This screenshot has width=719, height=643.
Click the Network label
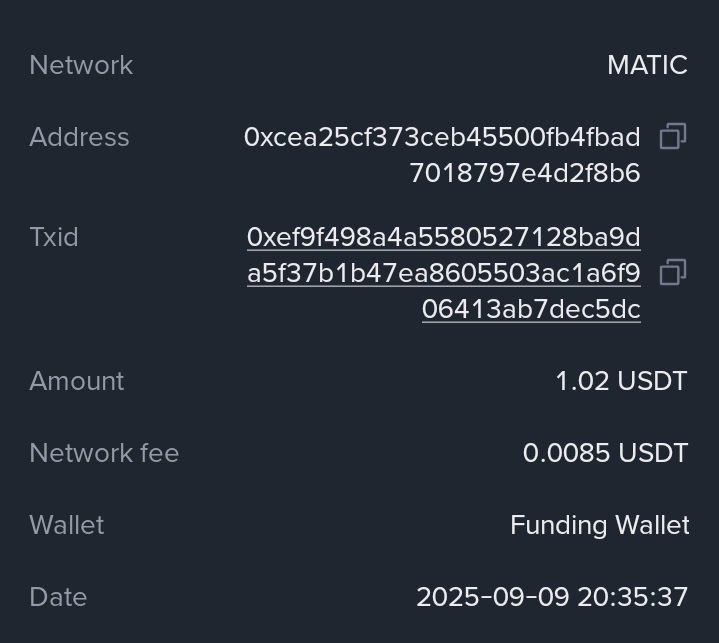[81, 65]
